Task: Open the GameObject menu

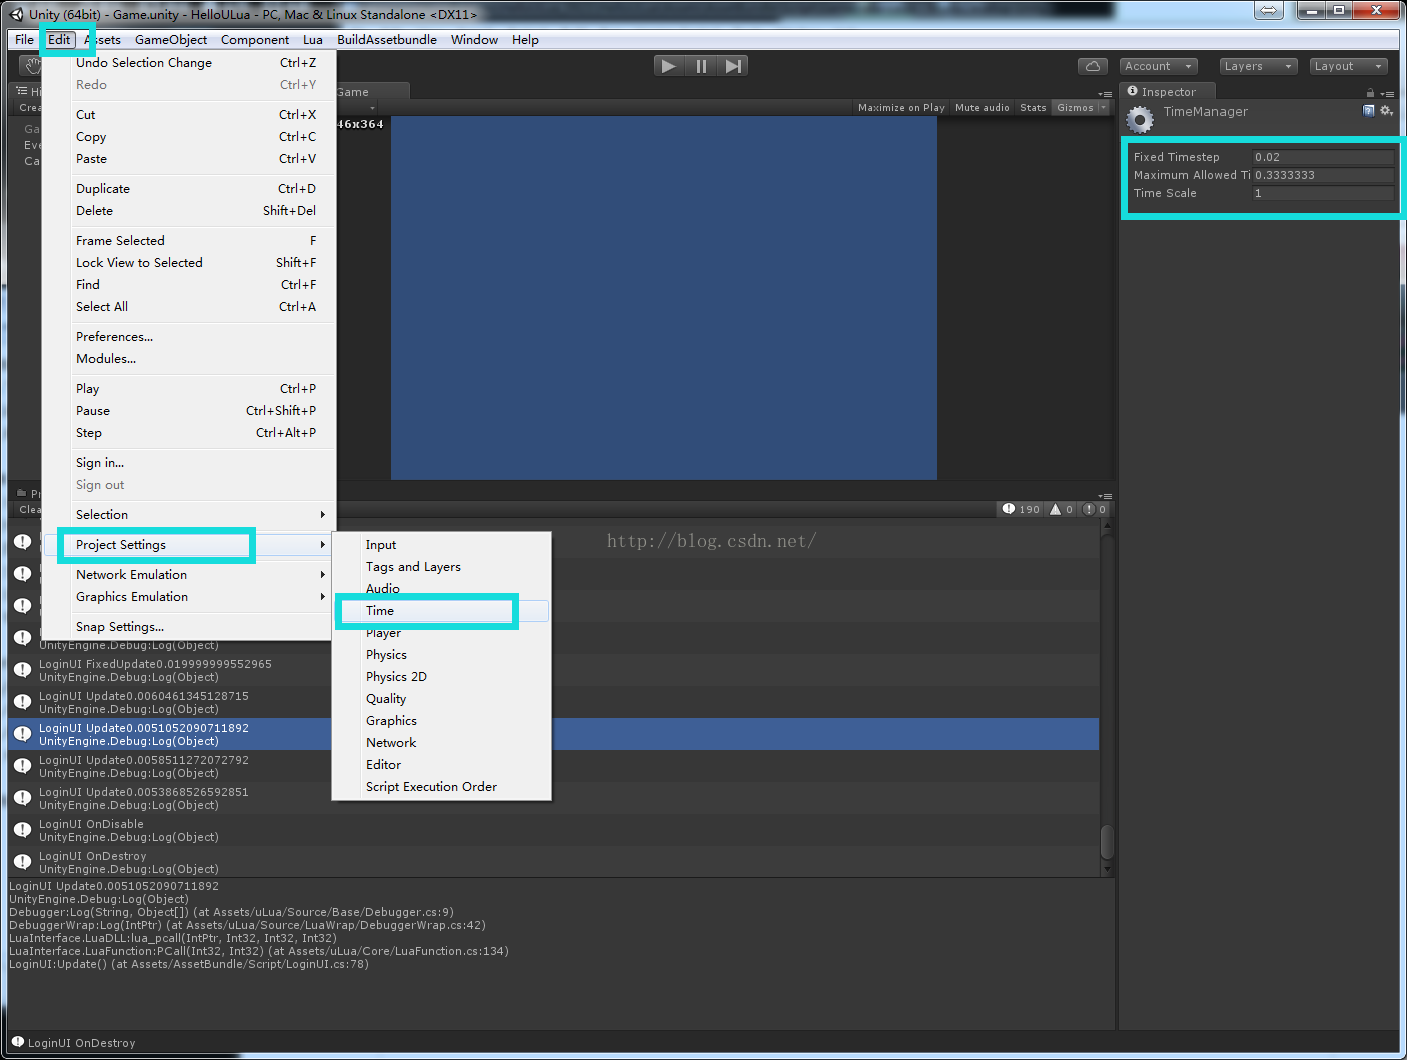Action: pyautogui.click(x=171, y=40)
